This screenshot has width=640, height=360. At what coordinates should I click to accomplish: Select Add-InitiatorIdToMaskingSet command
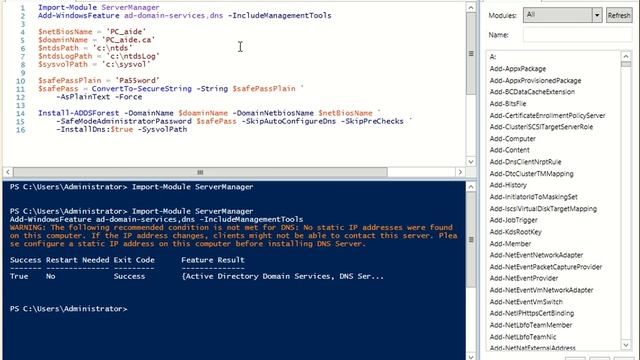(533, 197)
